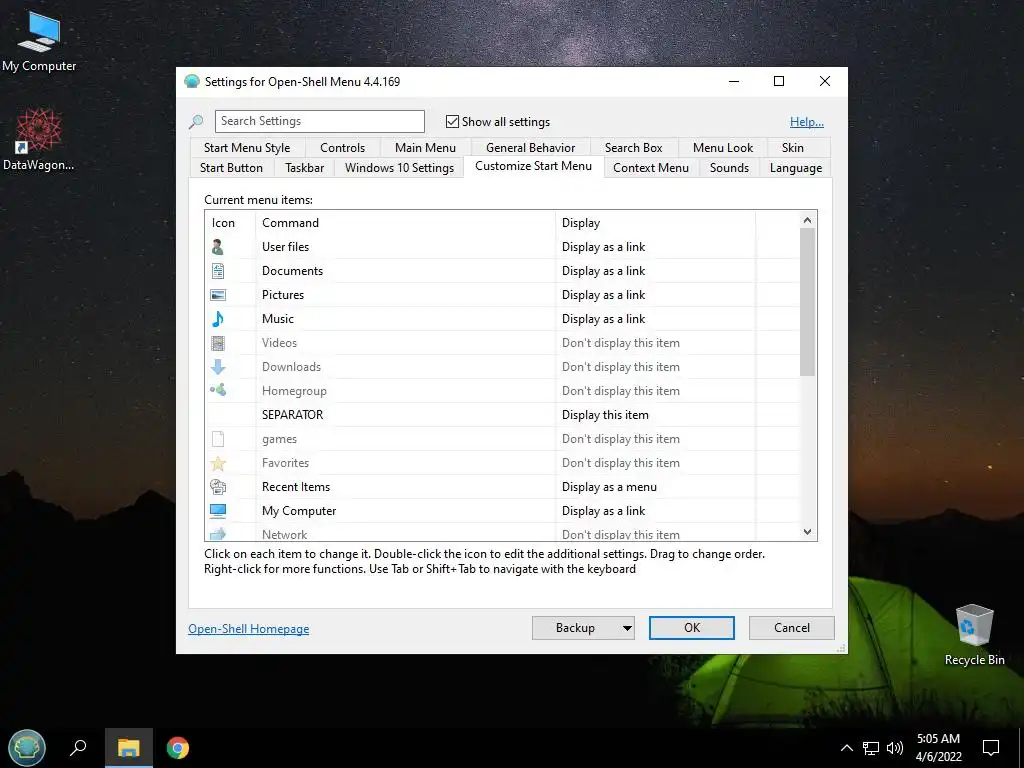Change SEPARATOR display this item setting
Screen dimensions: 1024x768
(x=605, y=415)
